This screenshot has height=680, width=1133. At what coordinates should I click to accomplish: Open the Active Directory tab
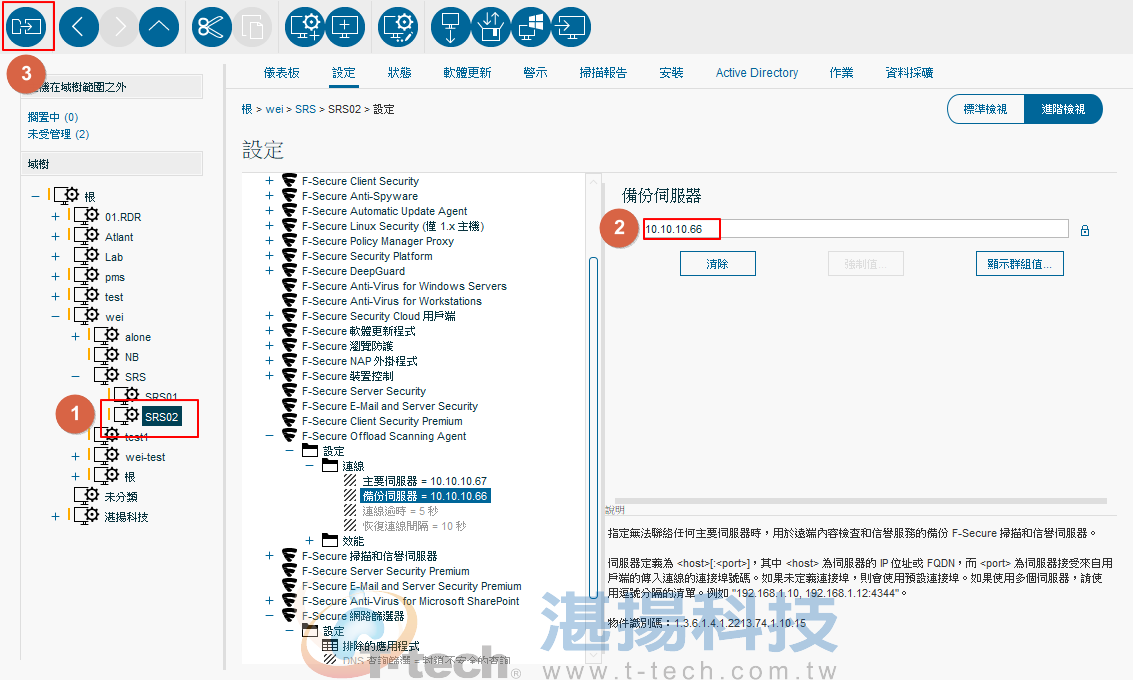(757, 72)
